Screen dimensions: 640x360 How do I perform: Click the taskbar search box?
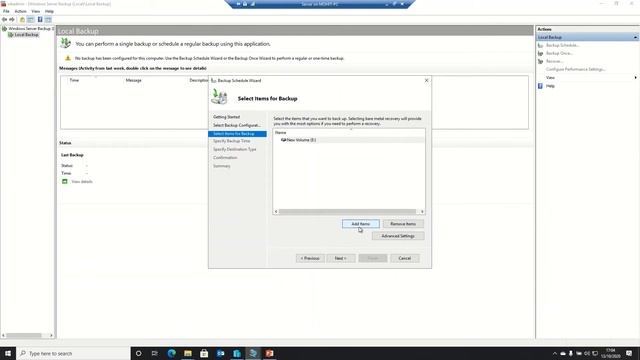click(73, 353)
